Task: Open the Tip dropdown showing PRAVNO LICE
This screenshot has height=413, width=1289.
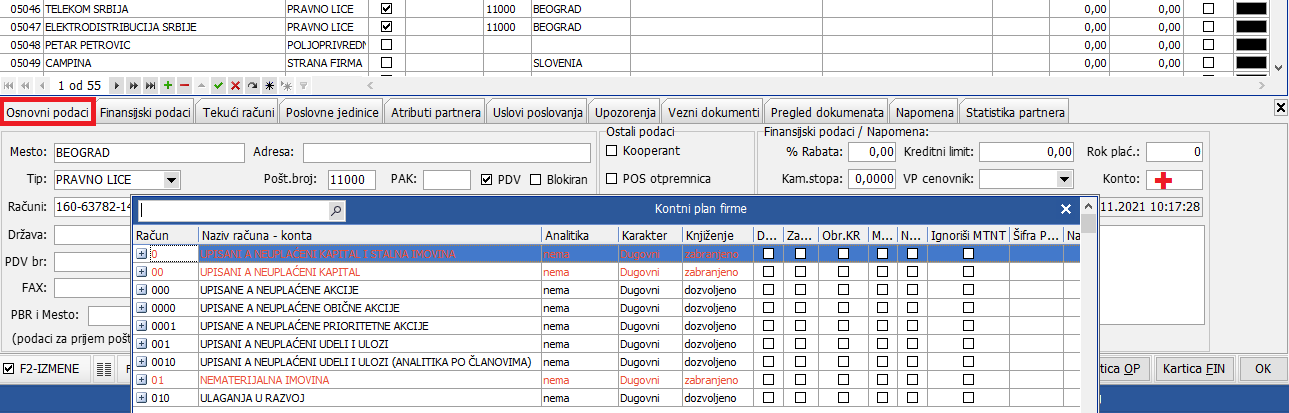Action: coord(171,180)
